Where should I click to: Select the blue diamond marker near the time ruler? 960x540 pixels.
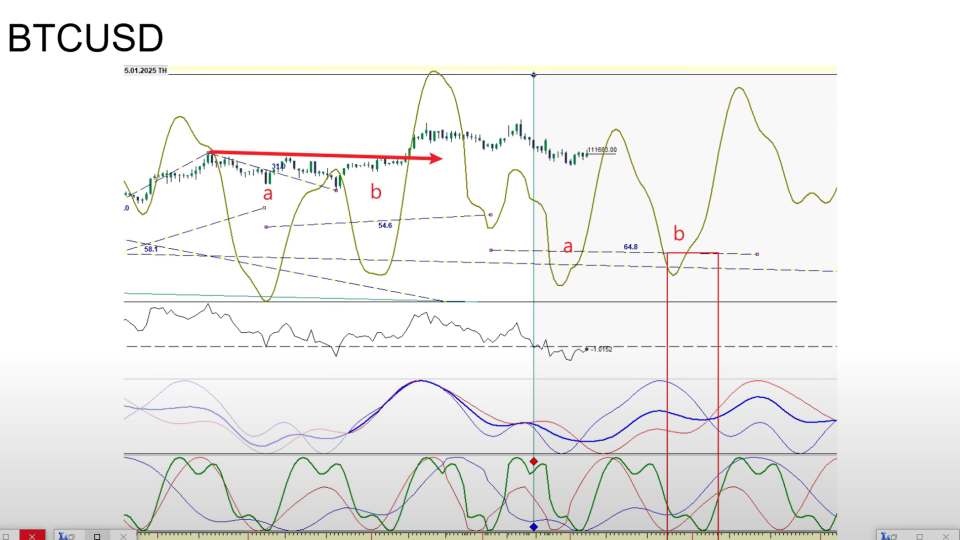pos(534,526)
